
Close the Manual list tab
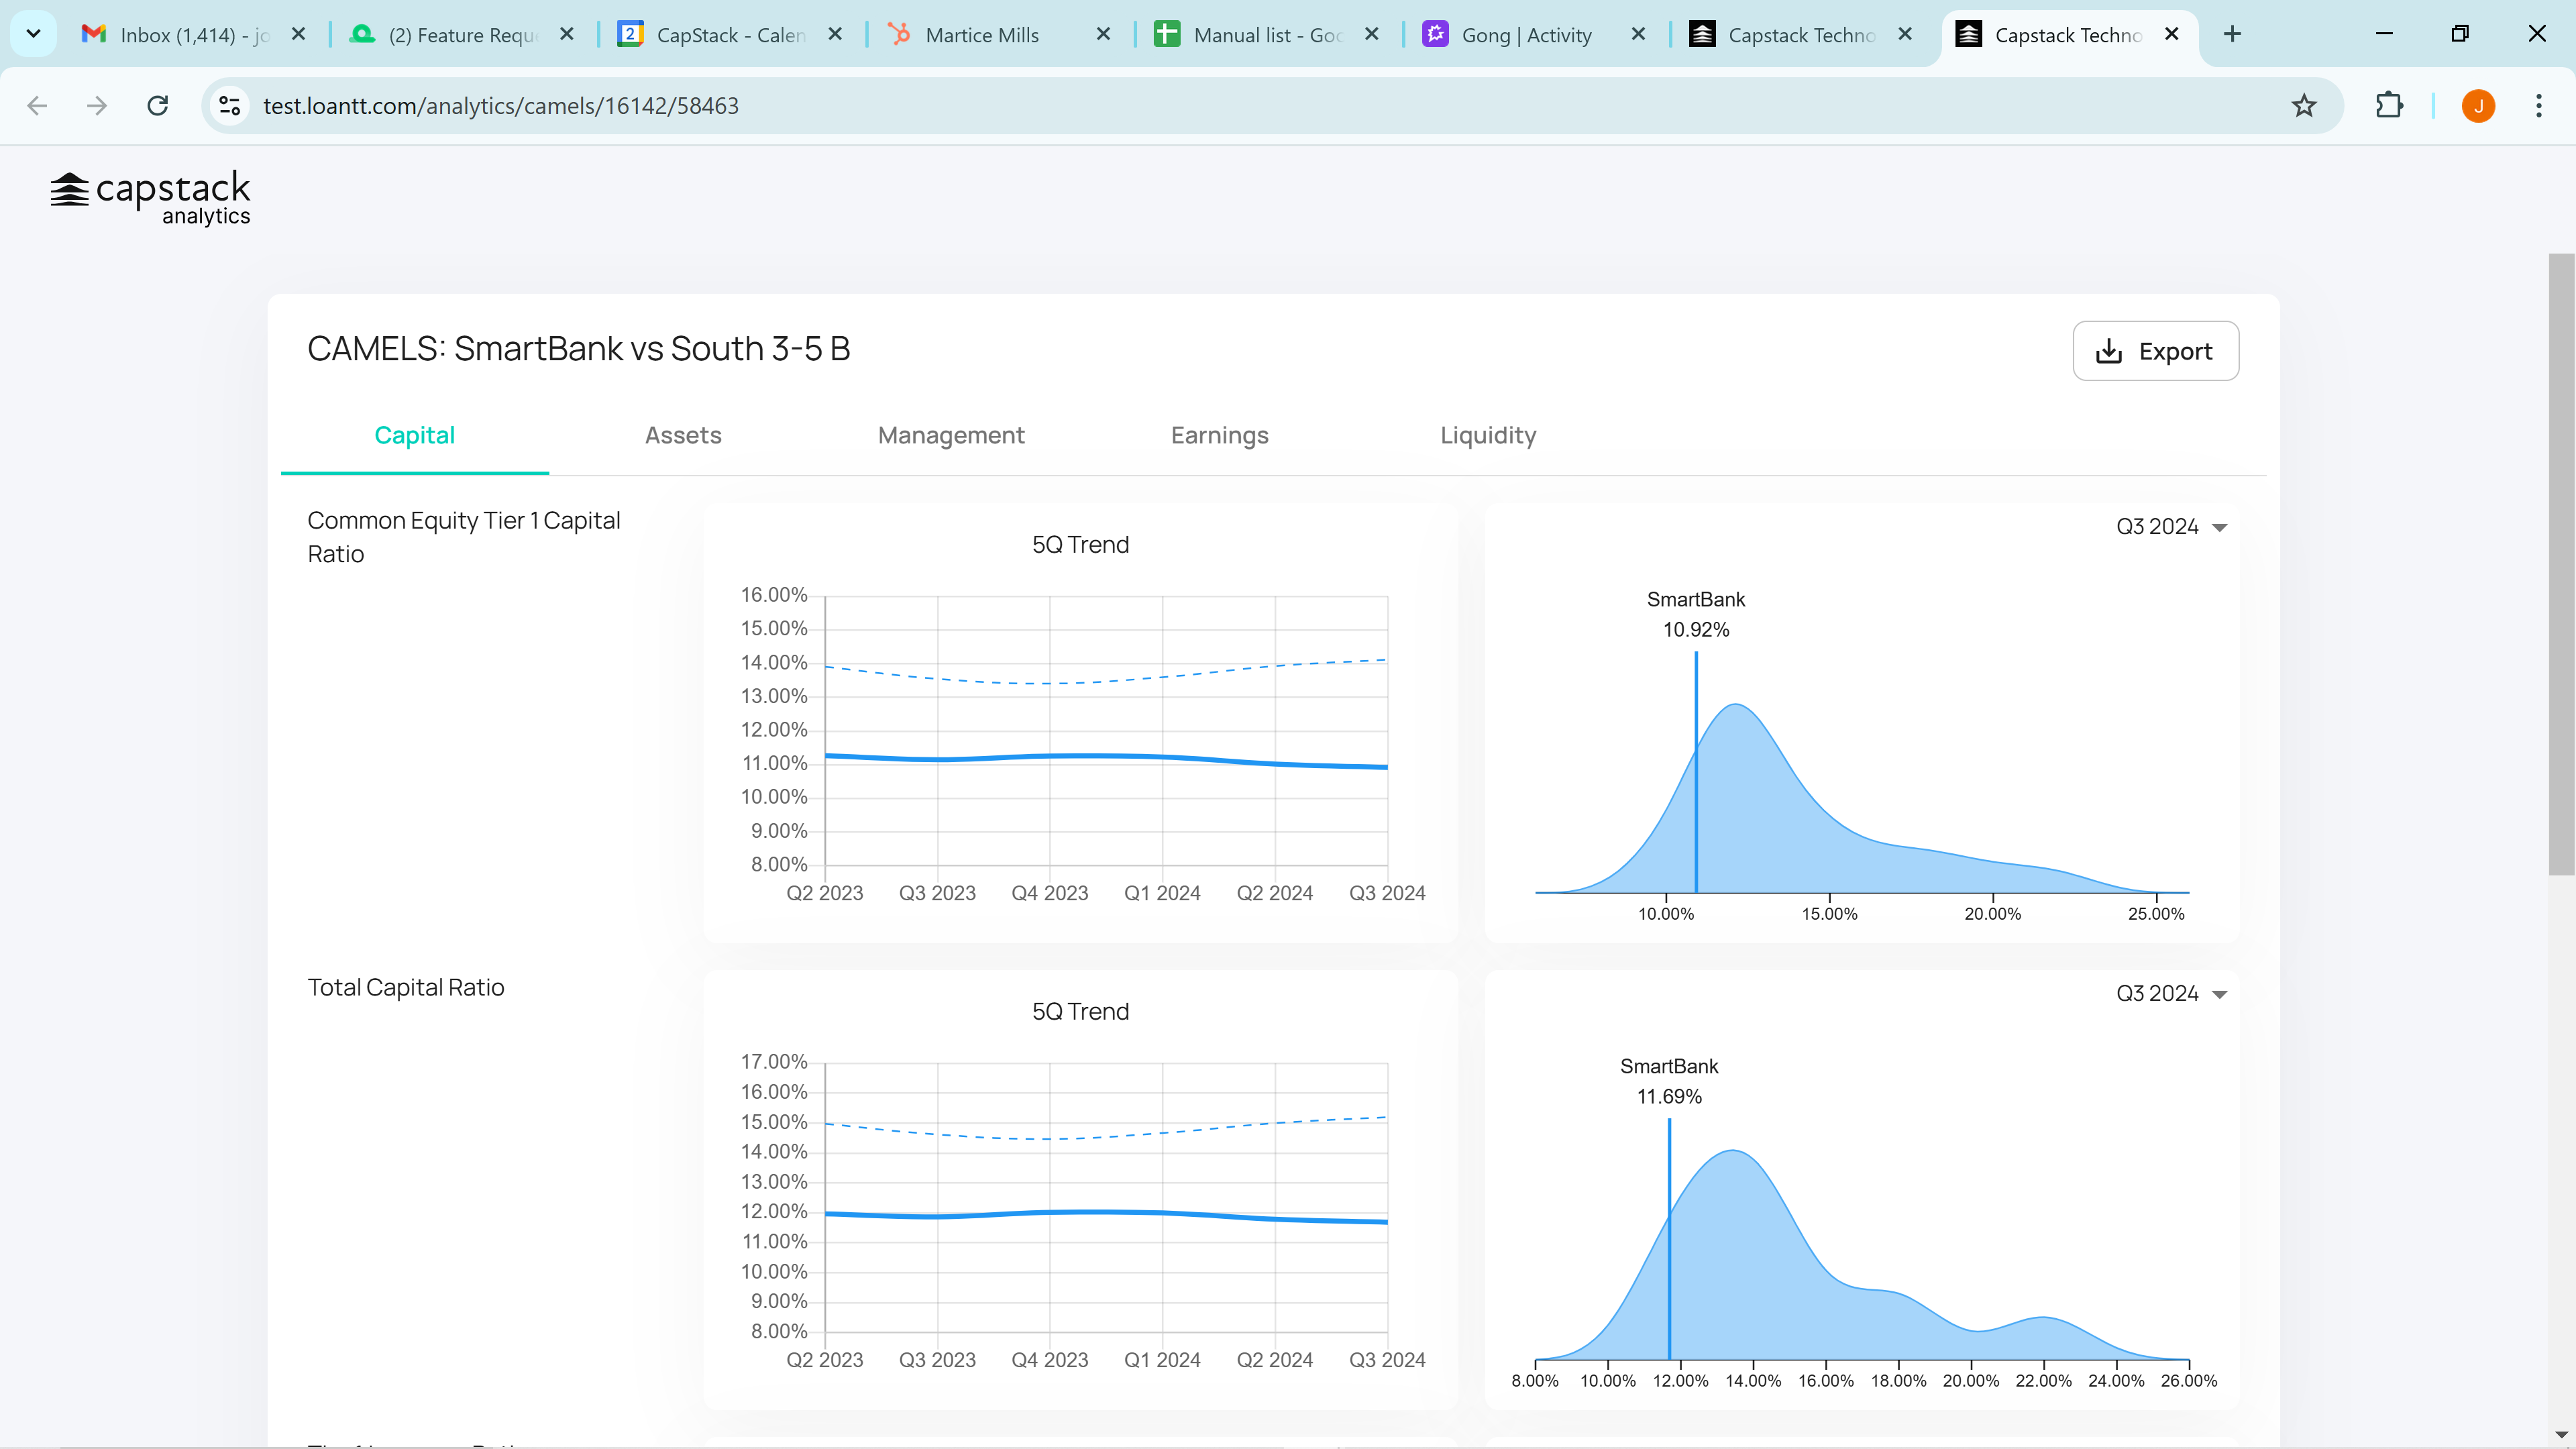tap(1371, 34)
